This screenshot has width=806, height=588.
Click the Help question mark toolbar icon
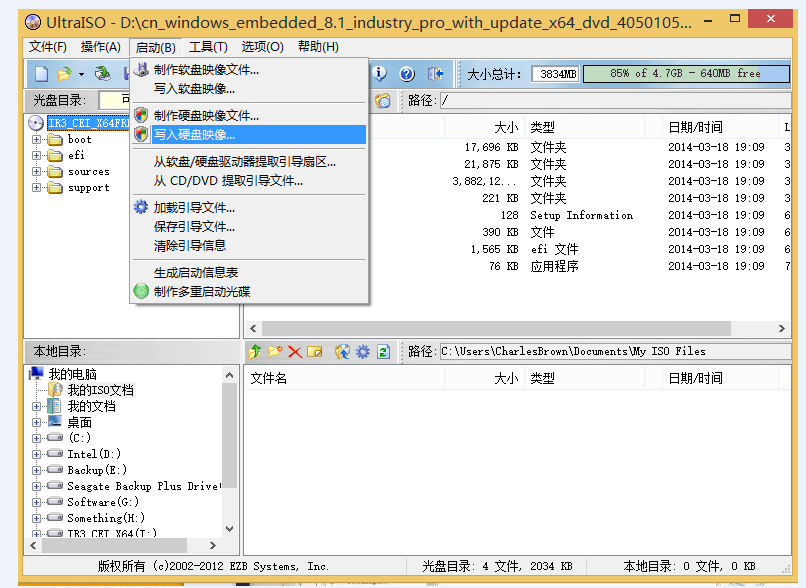pyautogui.click(x=407, y=74)
